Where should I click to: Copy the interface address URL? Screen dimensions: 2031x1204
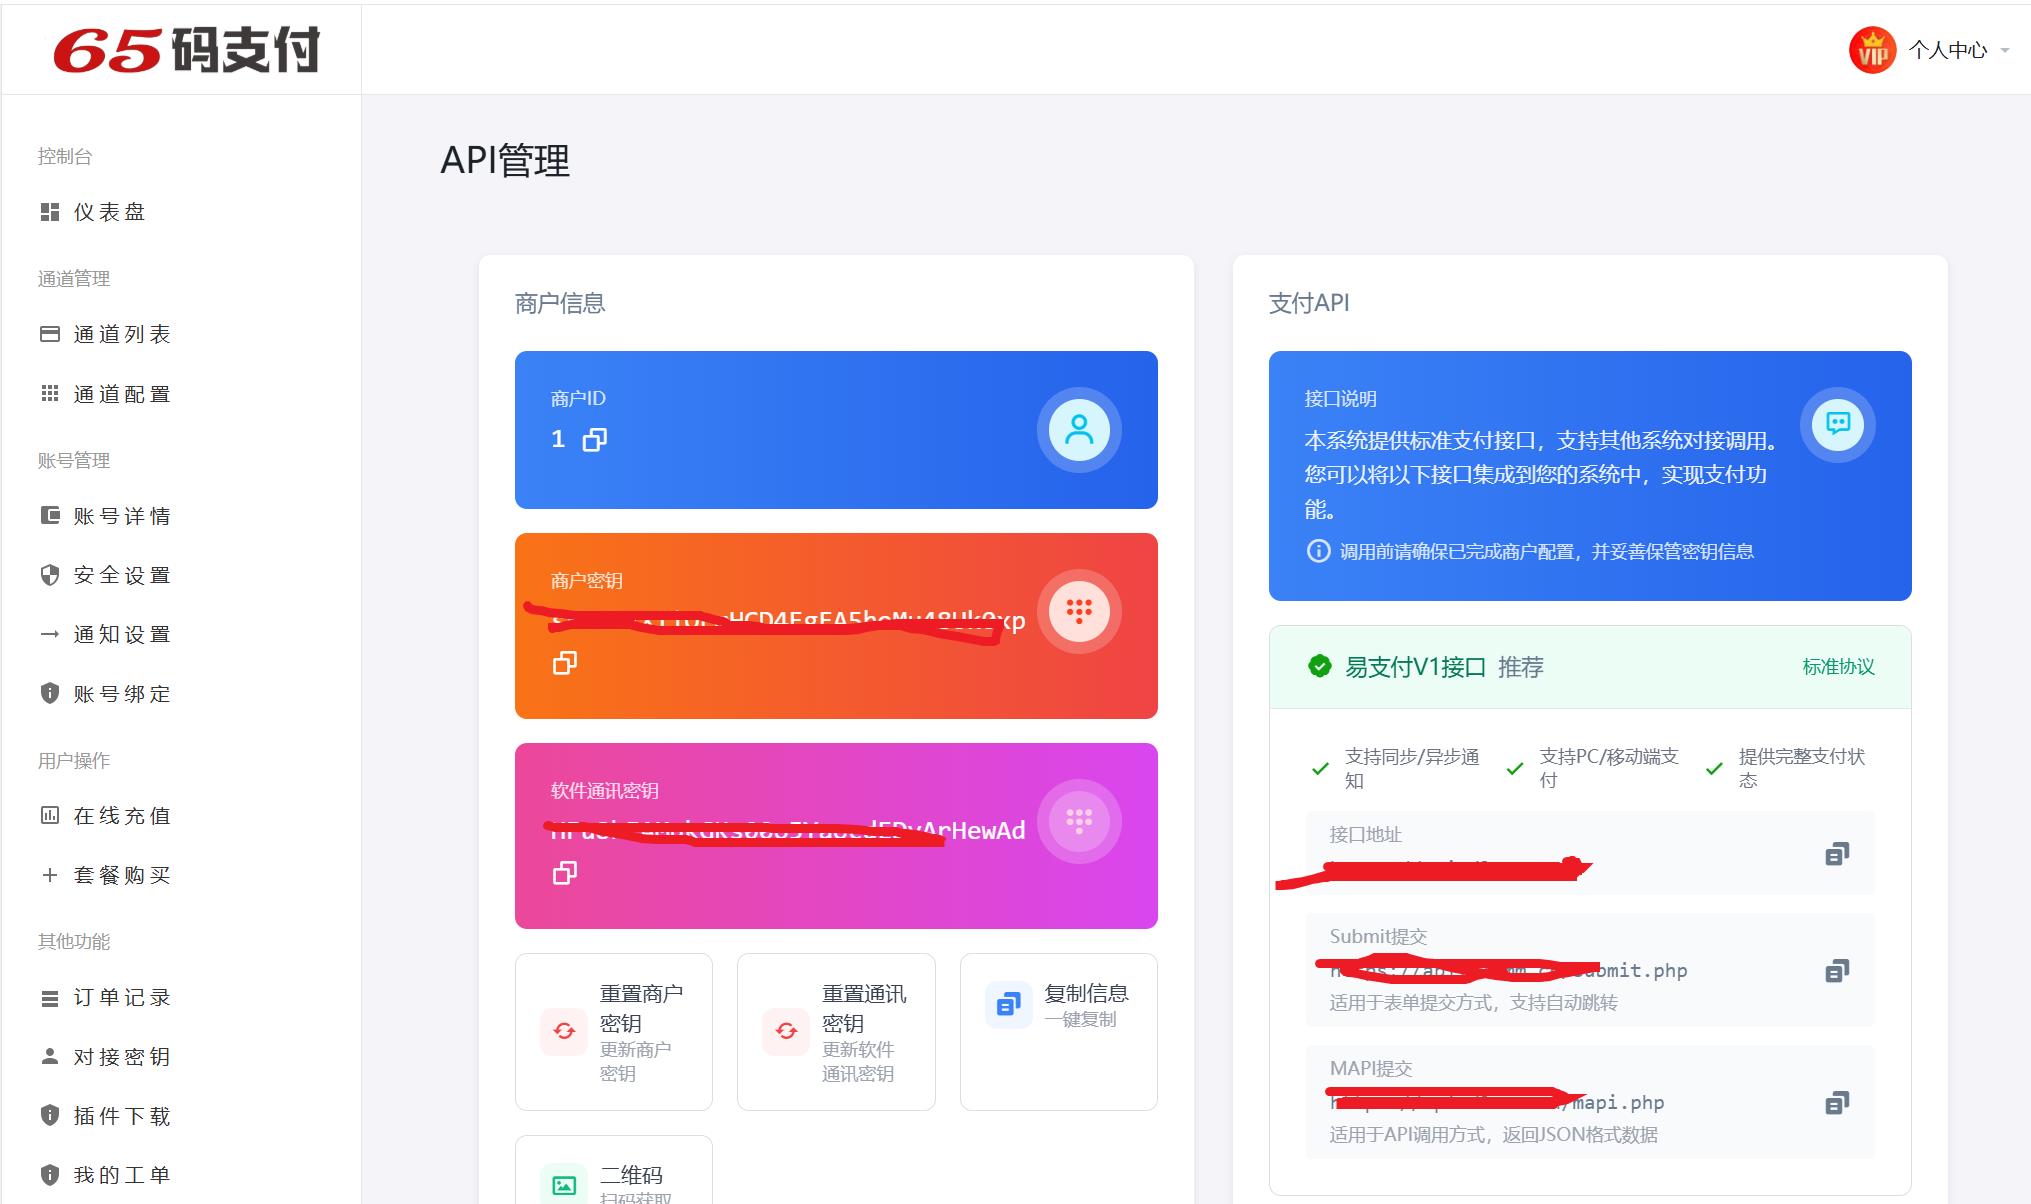[x=1837, y=854]
